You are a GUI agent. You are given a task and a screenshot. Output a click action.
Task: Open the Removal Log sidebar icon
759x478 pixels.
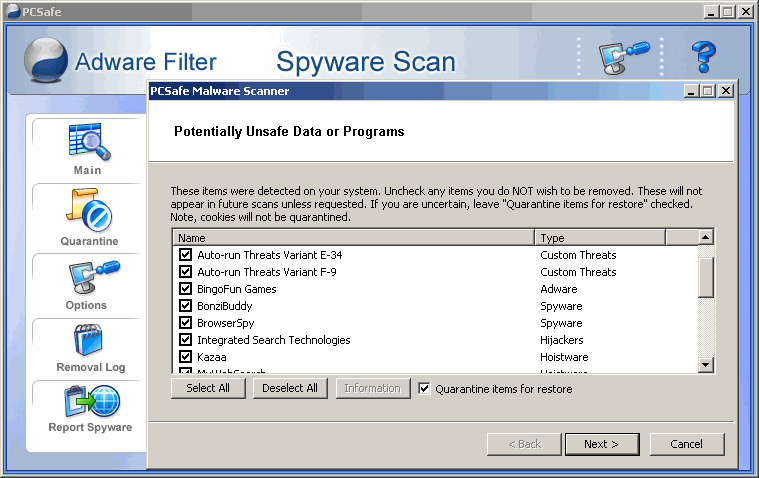tap(89, 340)
